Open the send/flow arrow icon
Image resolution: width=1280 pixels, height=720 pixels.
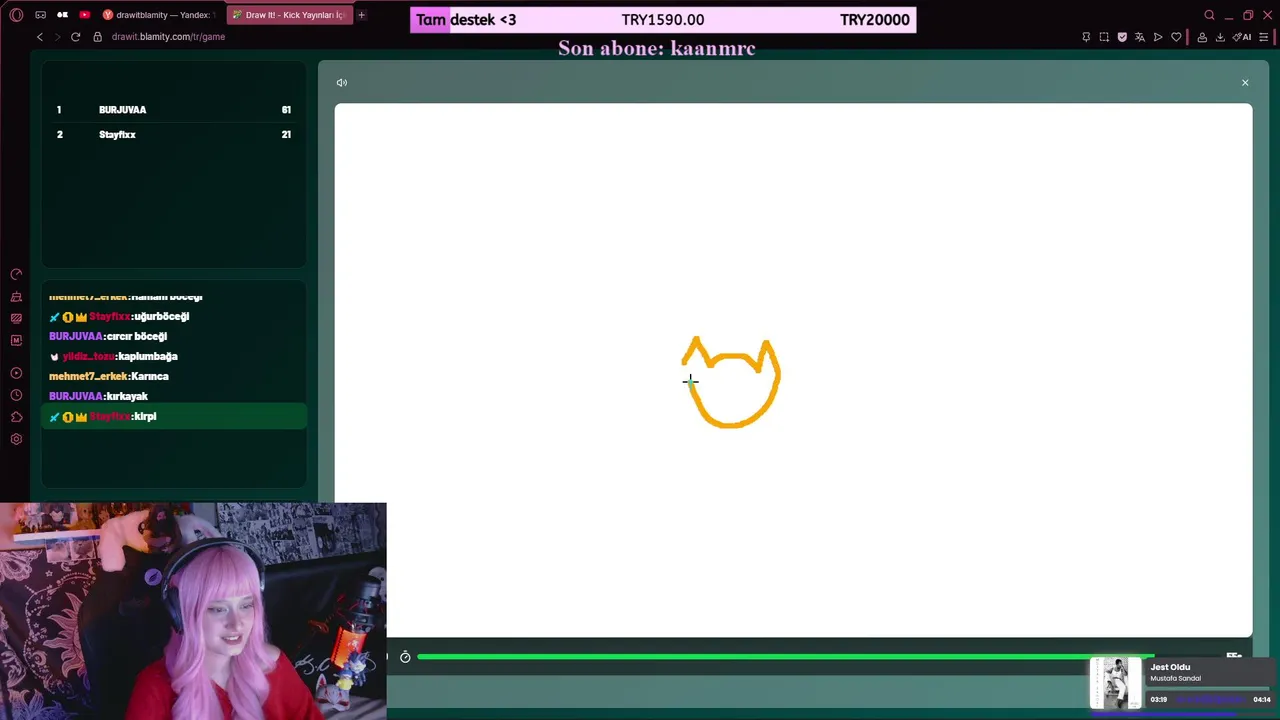1158,37
